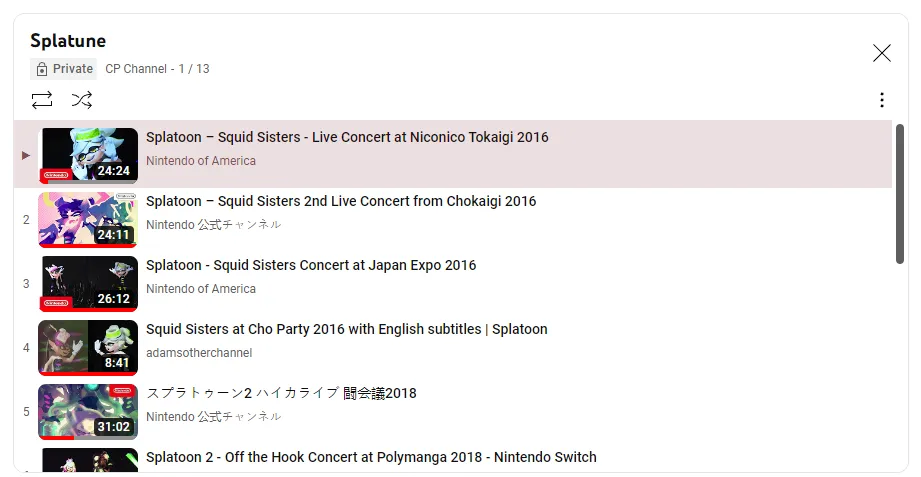
Task: Play スプラトゥーン2 ハイカライブ 闘会議2018 video
Action: pos(281,393)
